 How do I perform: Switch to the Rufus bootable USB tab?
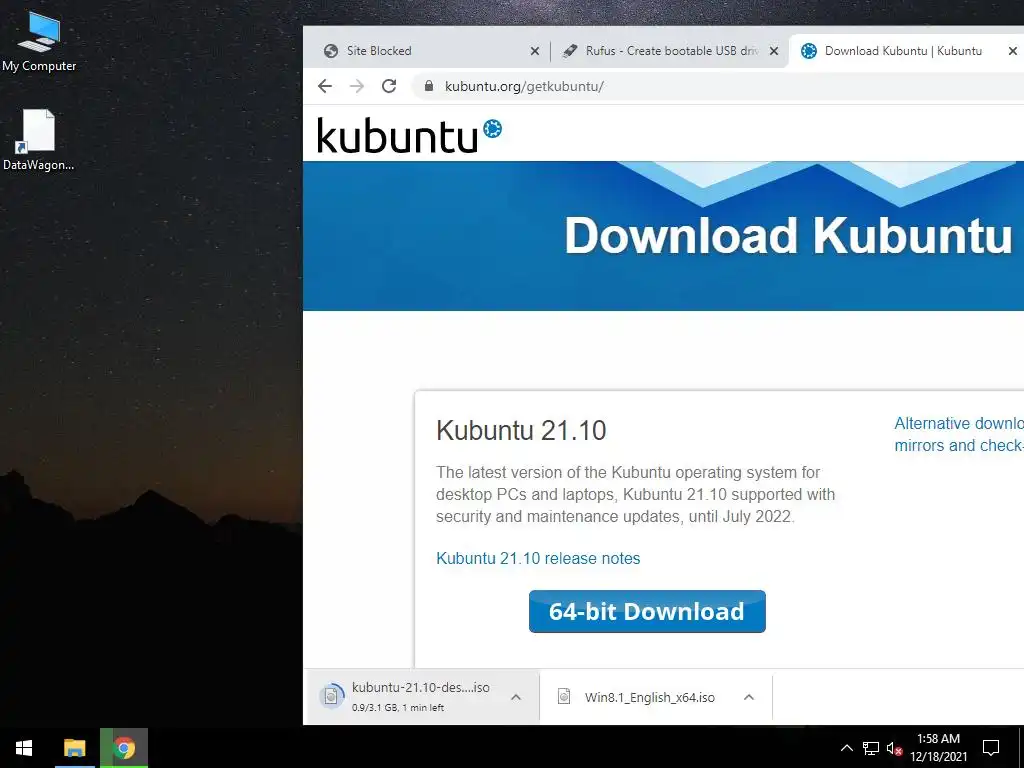pos(671,51)
